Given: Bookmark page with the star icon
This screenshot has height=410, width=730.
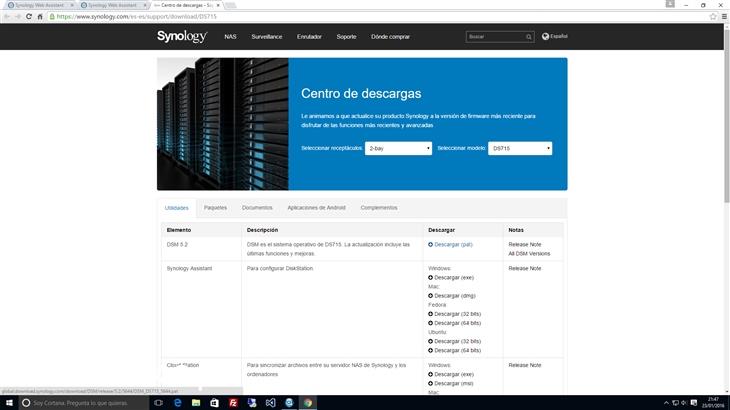Looking at the screenshot, I should 709,16.
